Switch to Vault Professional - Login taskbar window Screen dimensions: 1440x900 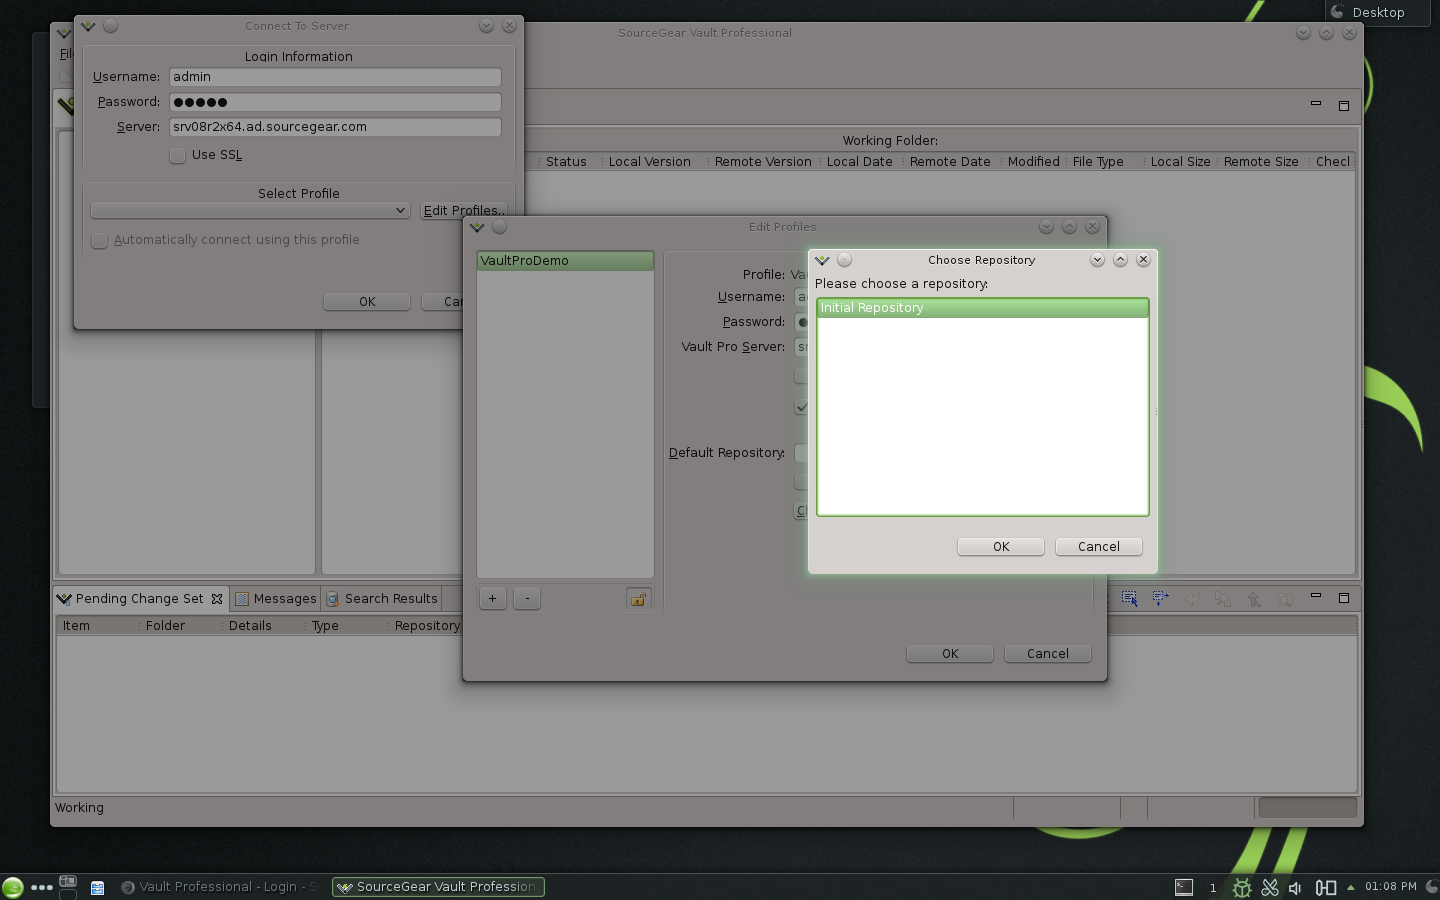click(x=219, y=887)
